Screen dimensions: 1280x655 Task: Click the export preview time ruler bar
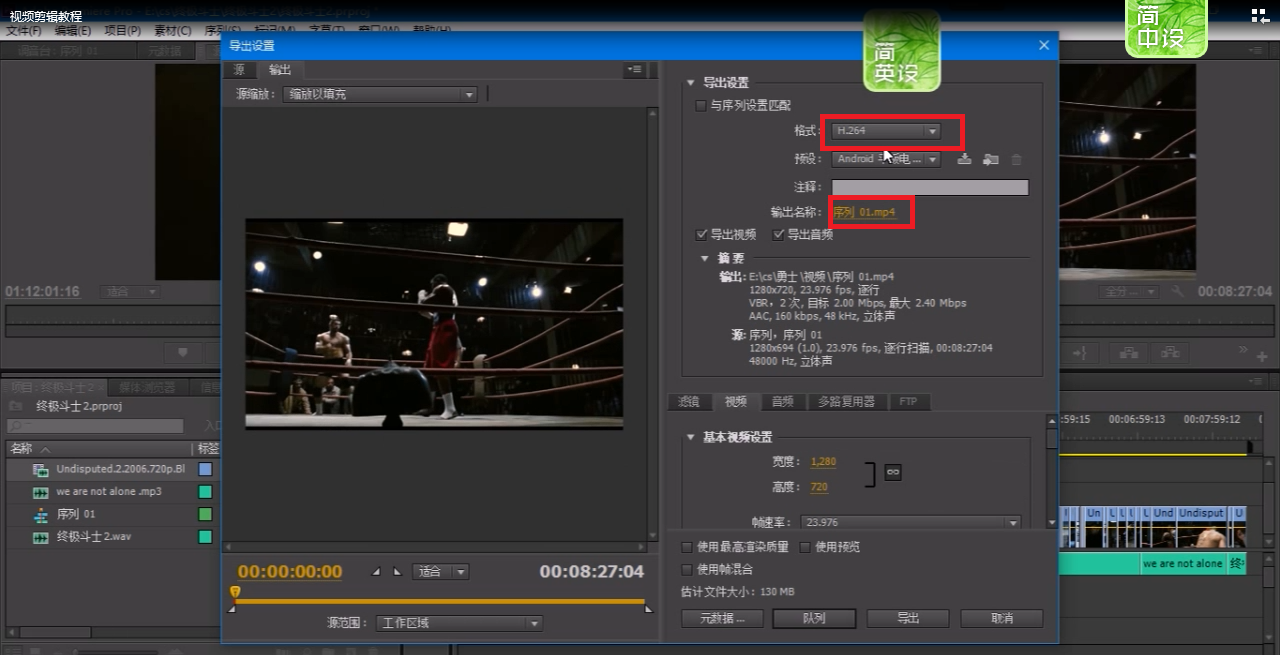(440, 601)
